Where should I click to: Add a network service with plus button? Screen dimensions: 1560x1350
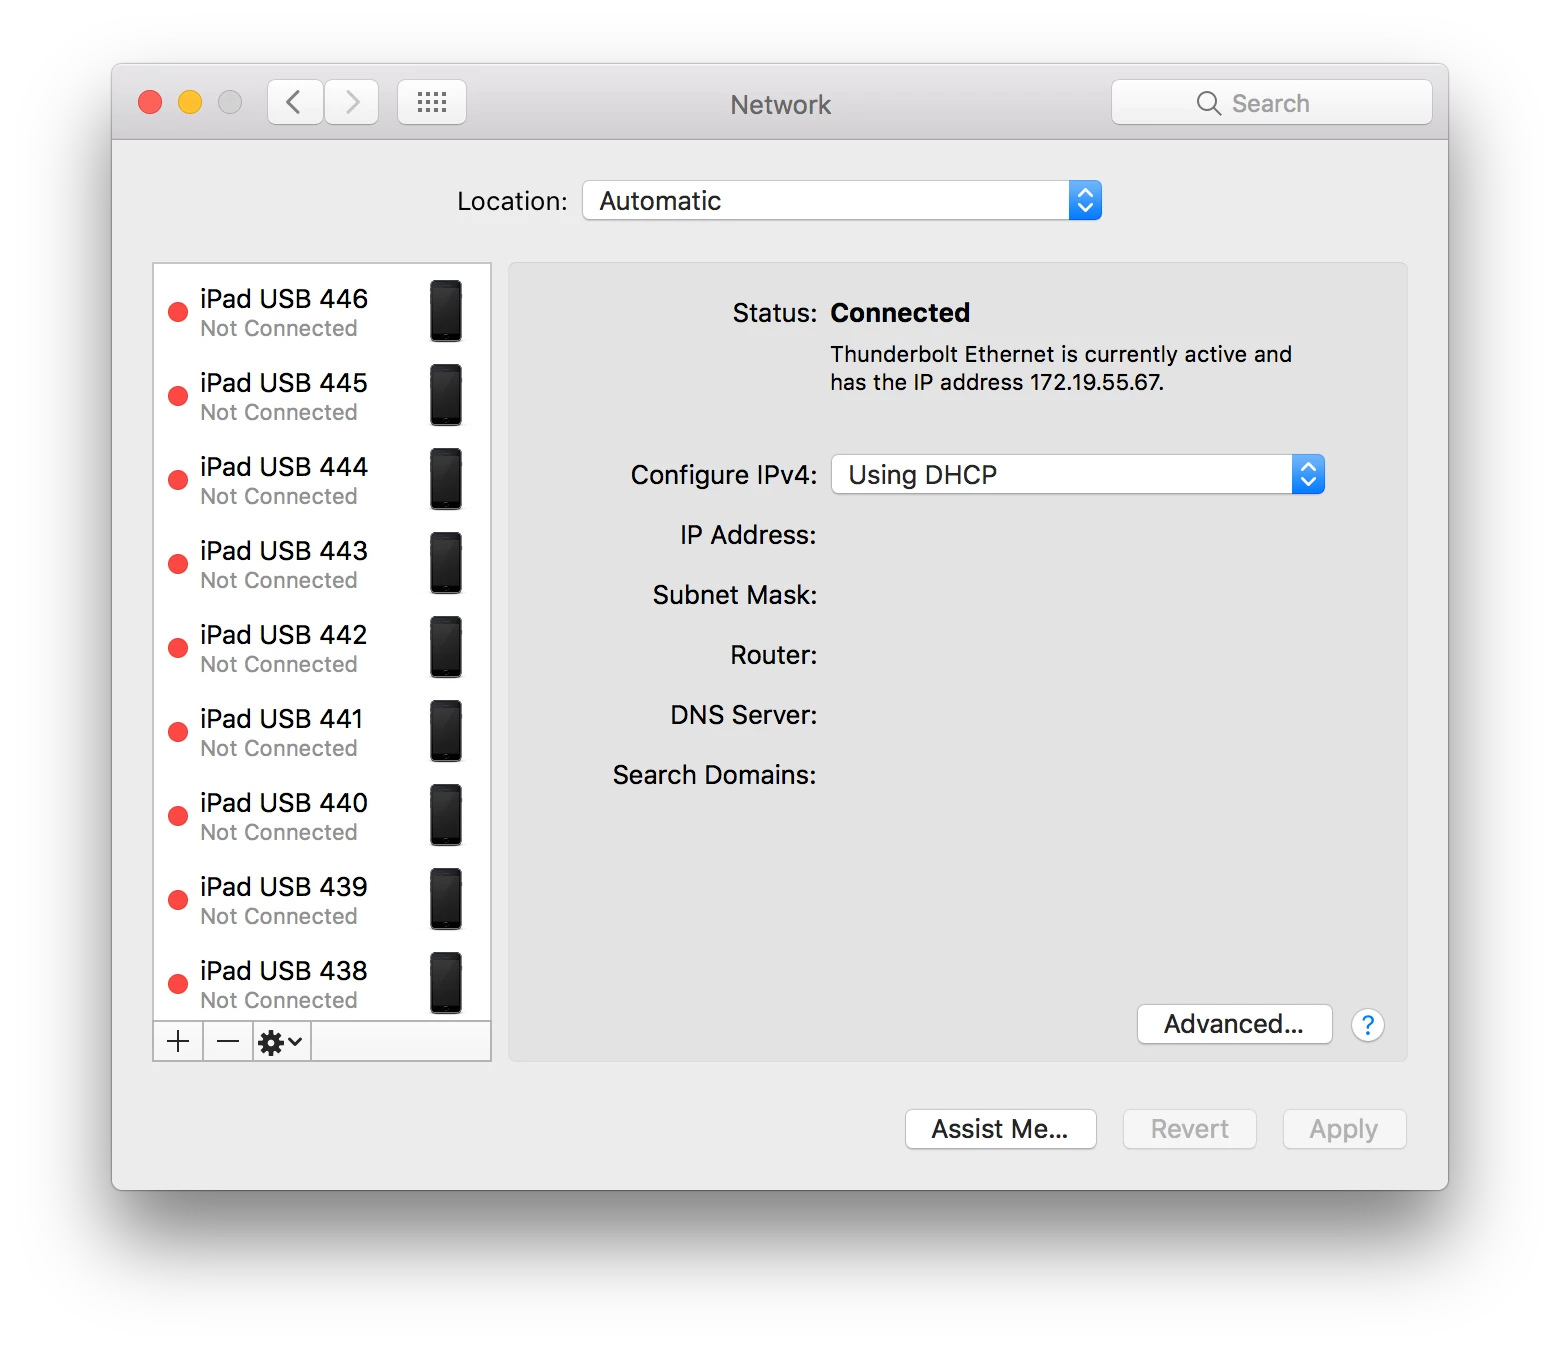point(178,1041)
